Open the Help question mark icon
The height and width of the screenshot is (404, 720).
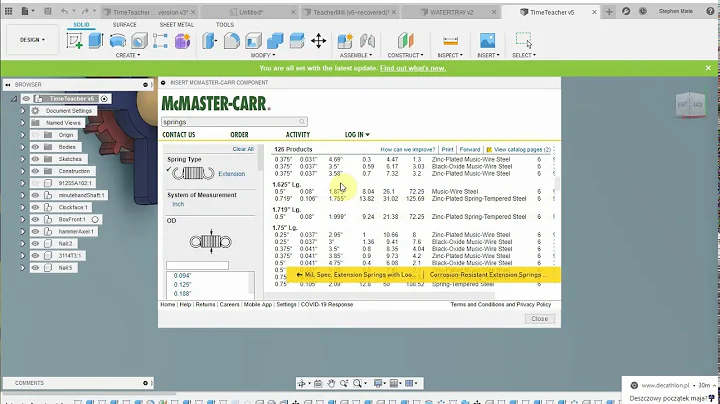(x=710, y=11)
